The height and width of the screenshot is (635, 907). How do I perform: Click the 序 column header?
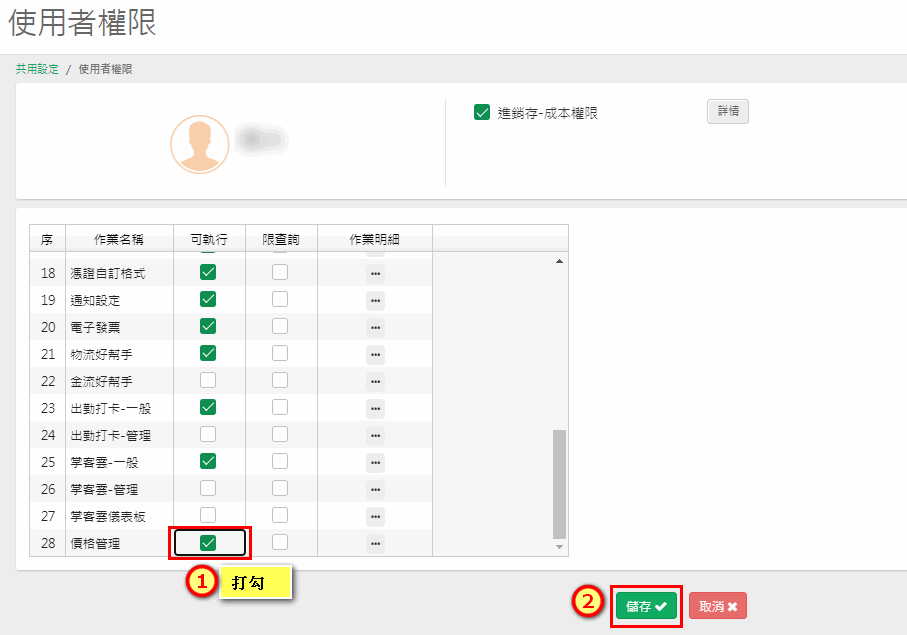pyautogui.click(x=47, y=239)
